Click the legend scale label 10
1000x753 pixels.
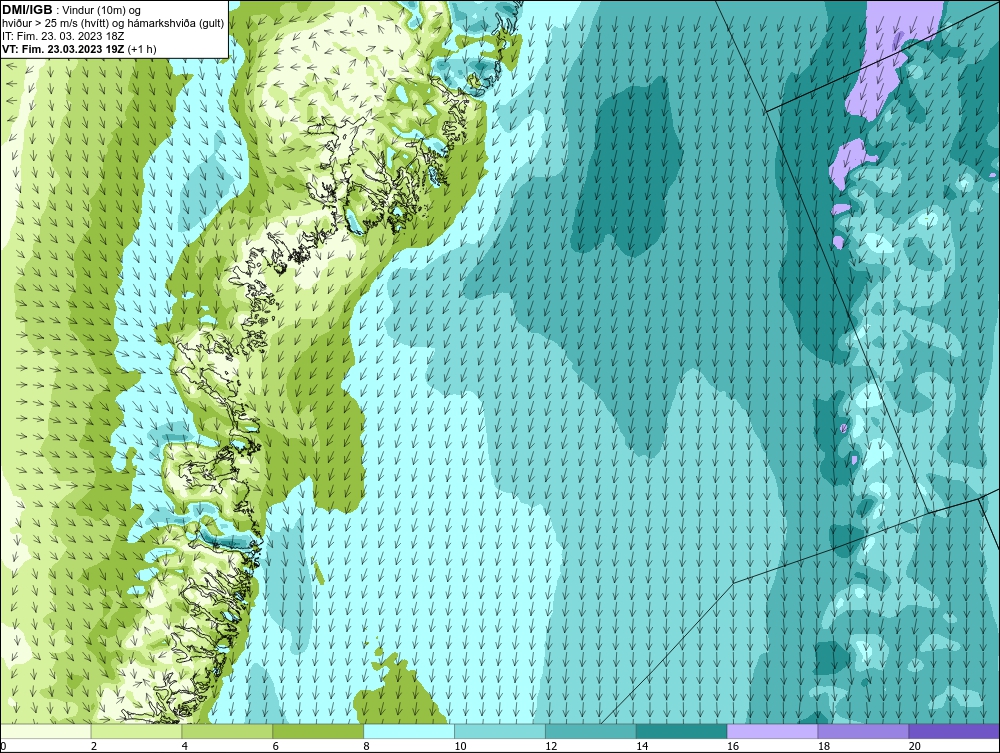tap(460, 746)
